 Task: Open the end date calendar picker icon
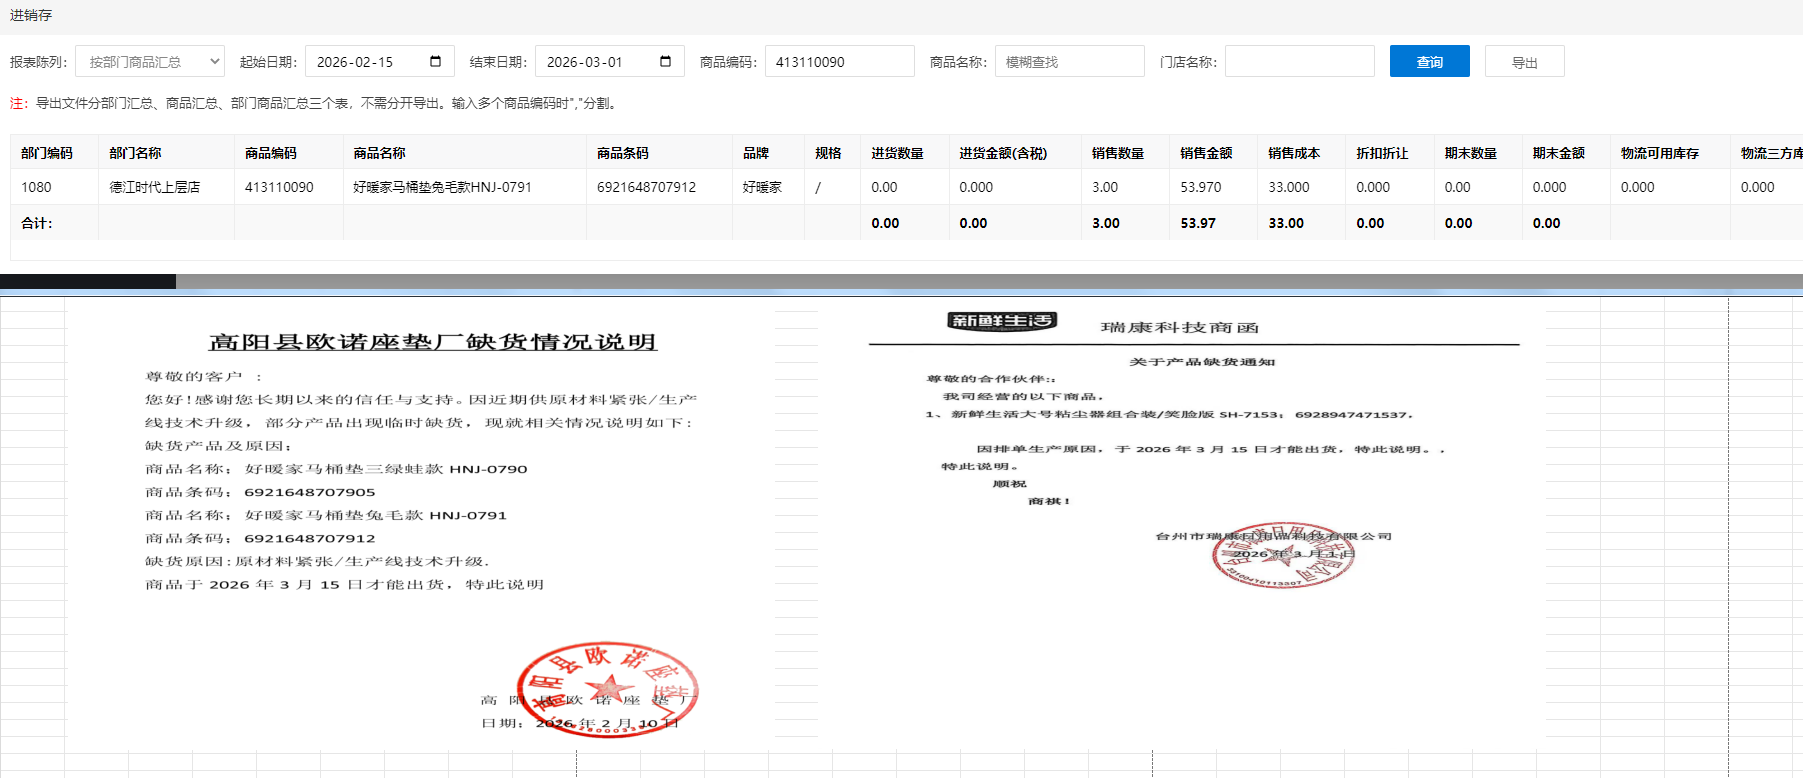[x=665, y=62]
